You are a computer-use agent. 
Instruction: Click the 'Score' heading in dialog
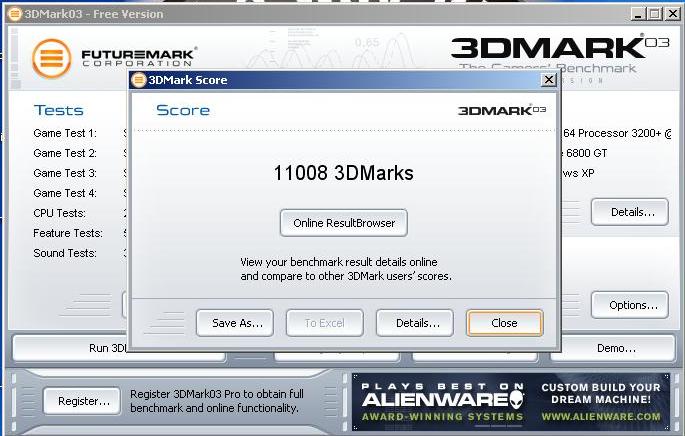pos(183,110)
